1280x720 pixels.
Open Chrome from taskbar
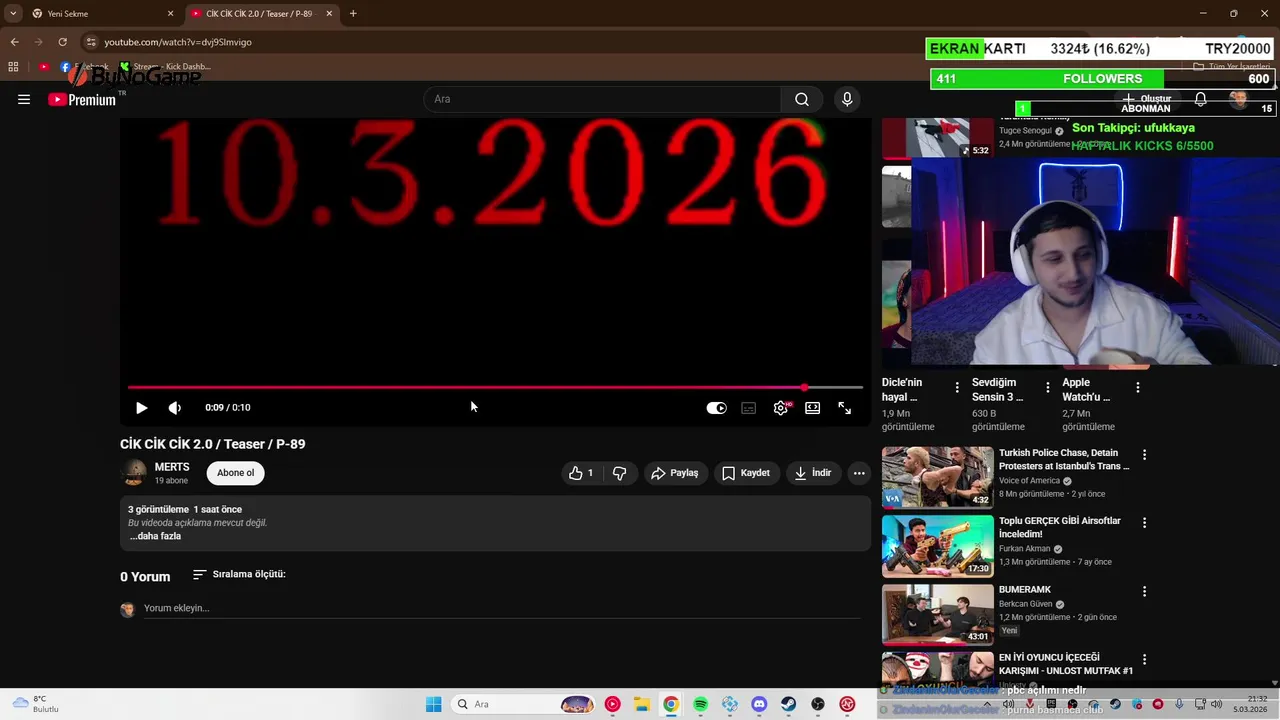[671, 704]
